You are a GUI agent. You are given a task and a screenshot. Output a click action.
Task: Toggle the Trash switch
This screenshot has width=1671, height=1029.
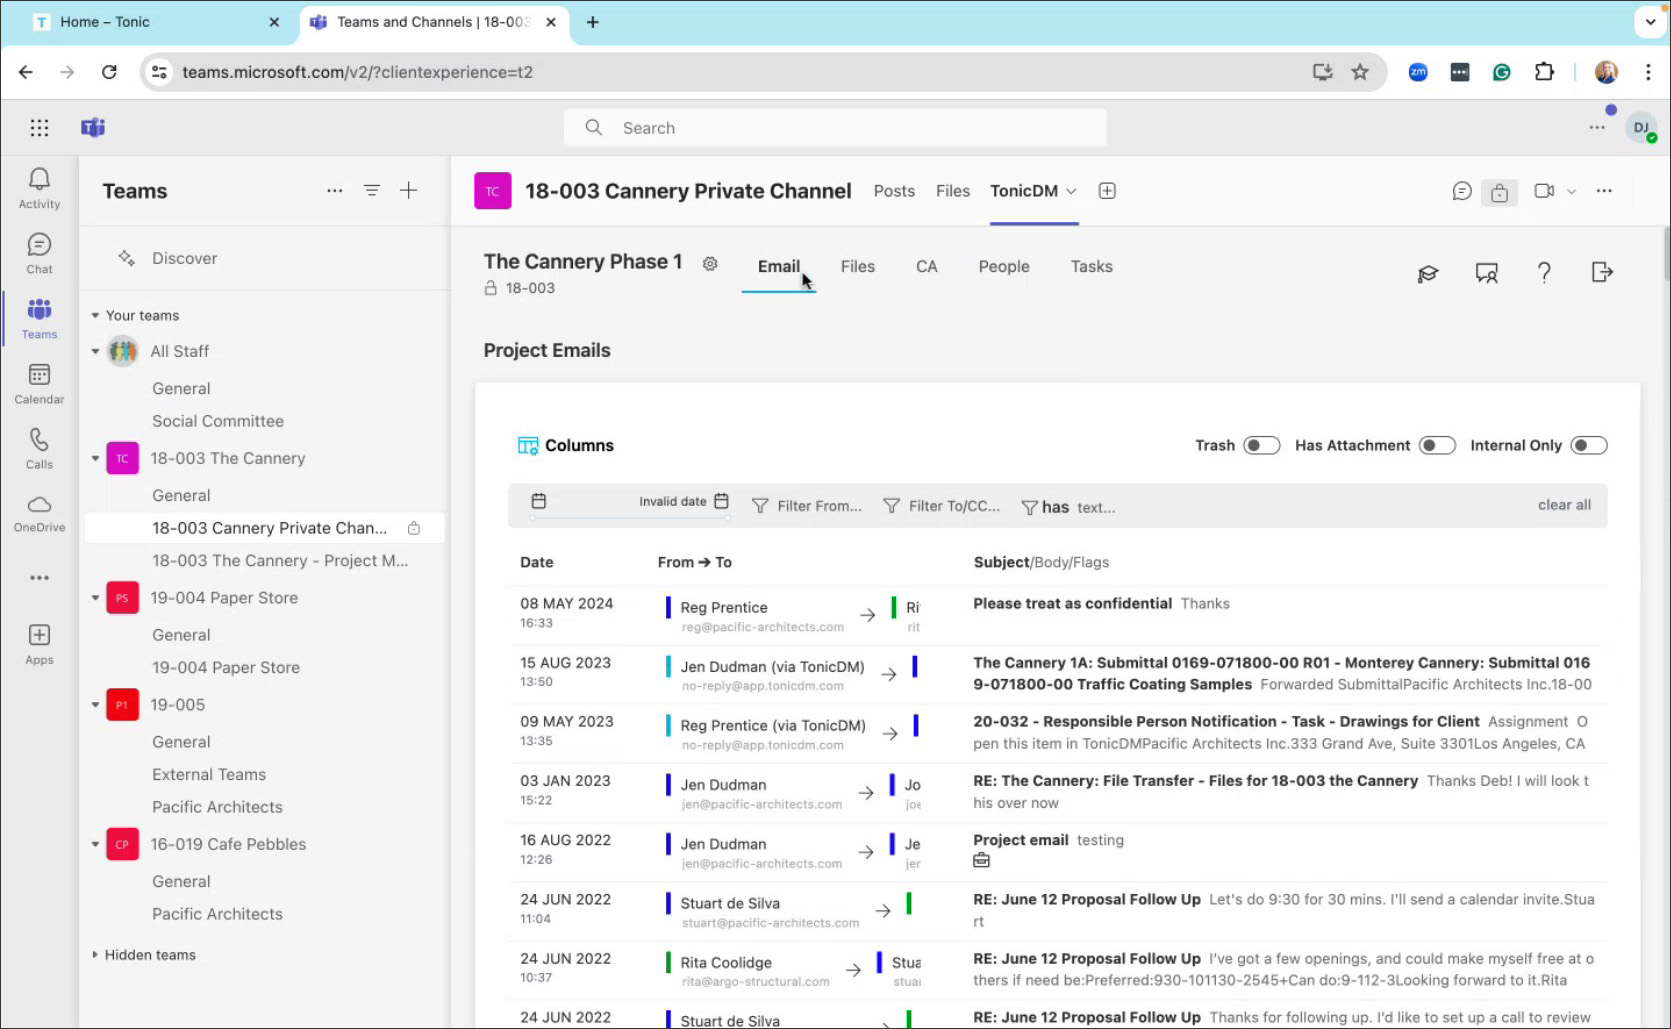[1261, 446]
